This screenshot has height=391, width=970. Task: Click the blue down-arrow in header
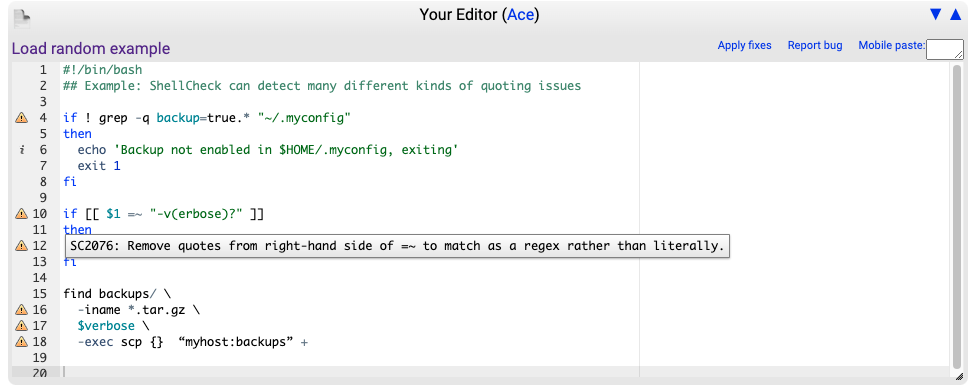[935, 15]
